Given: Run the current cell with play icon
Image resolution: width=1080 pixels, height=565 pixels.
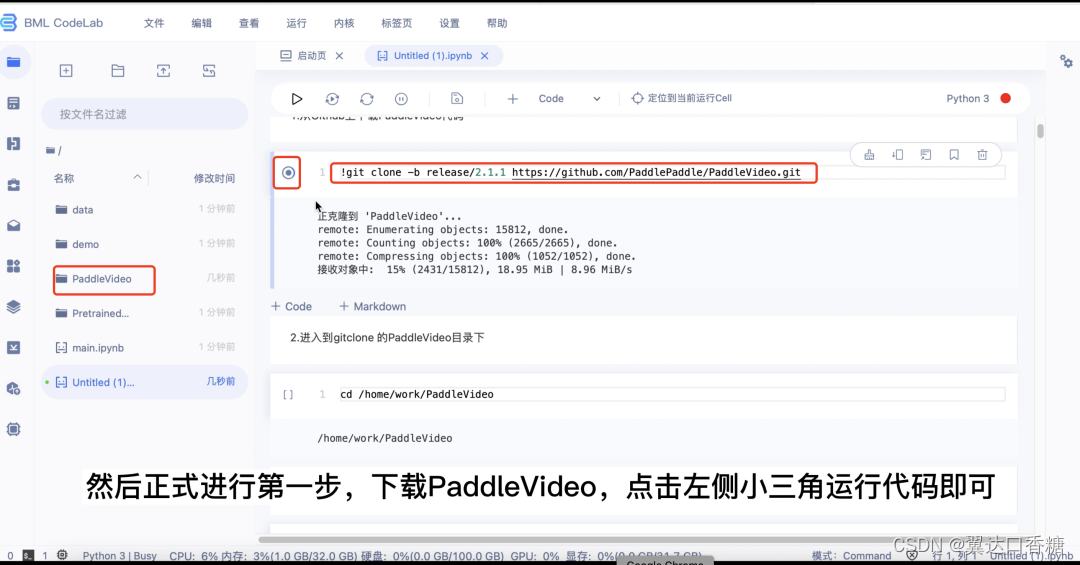Looking at the screenshot, I should (296, 99).
